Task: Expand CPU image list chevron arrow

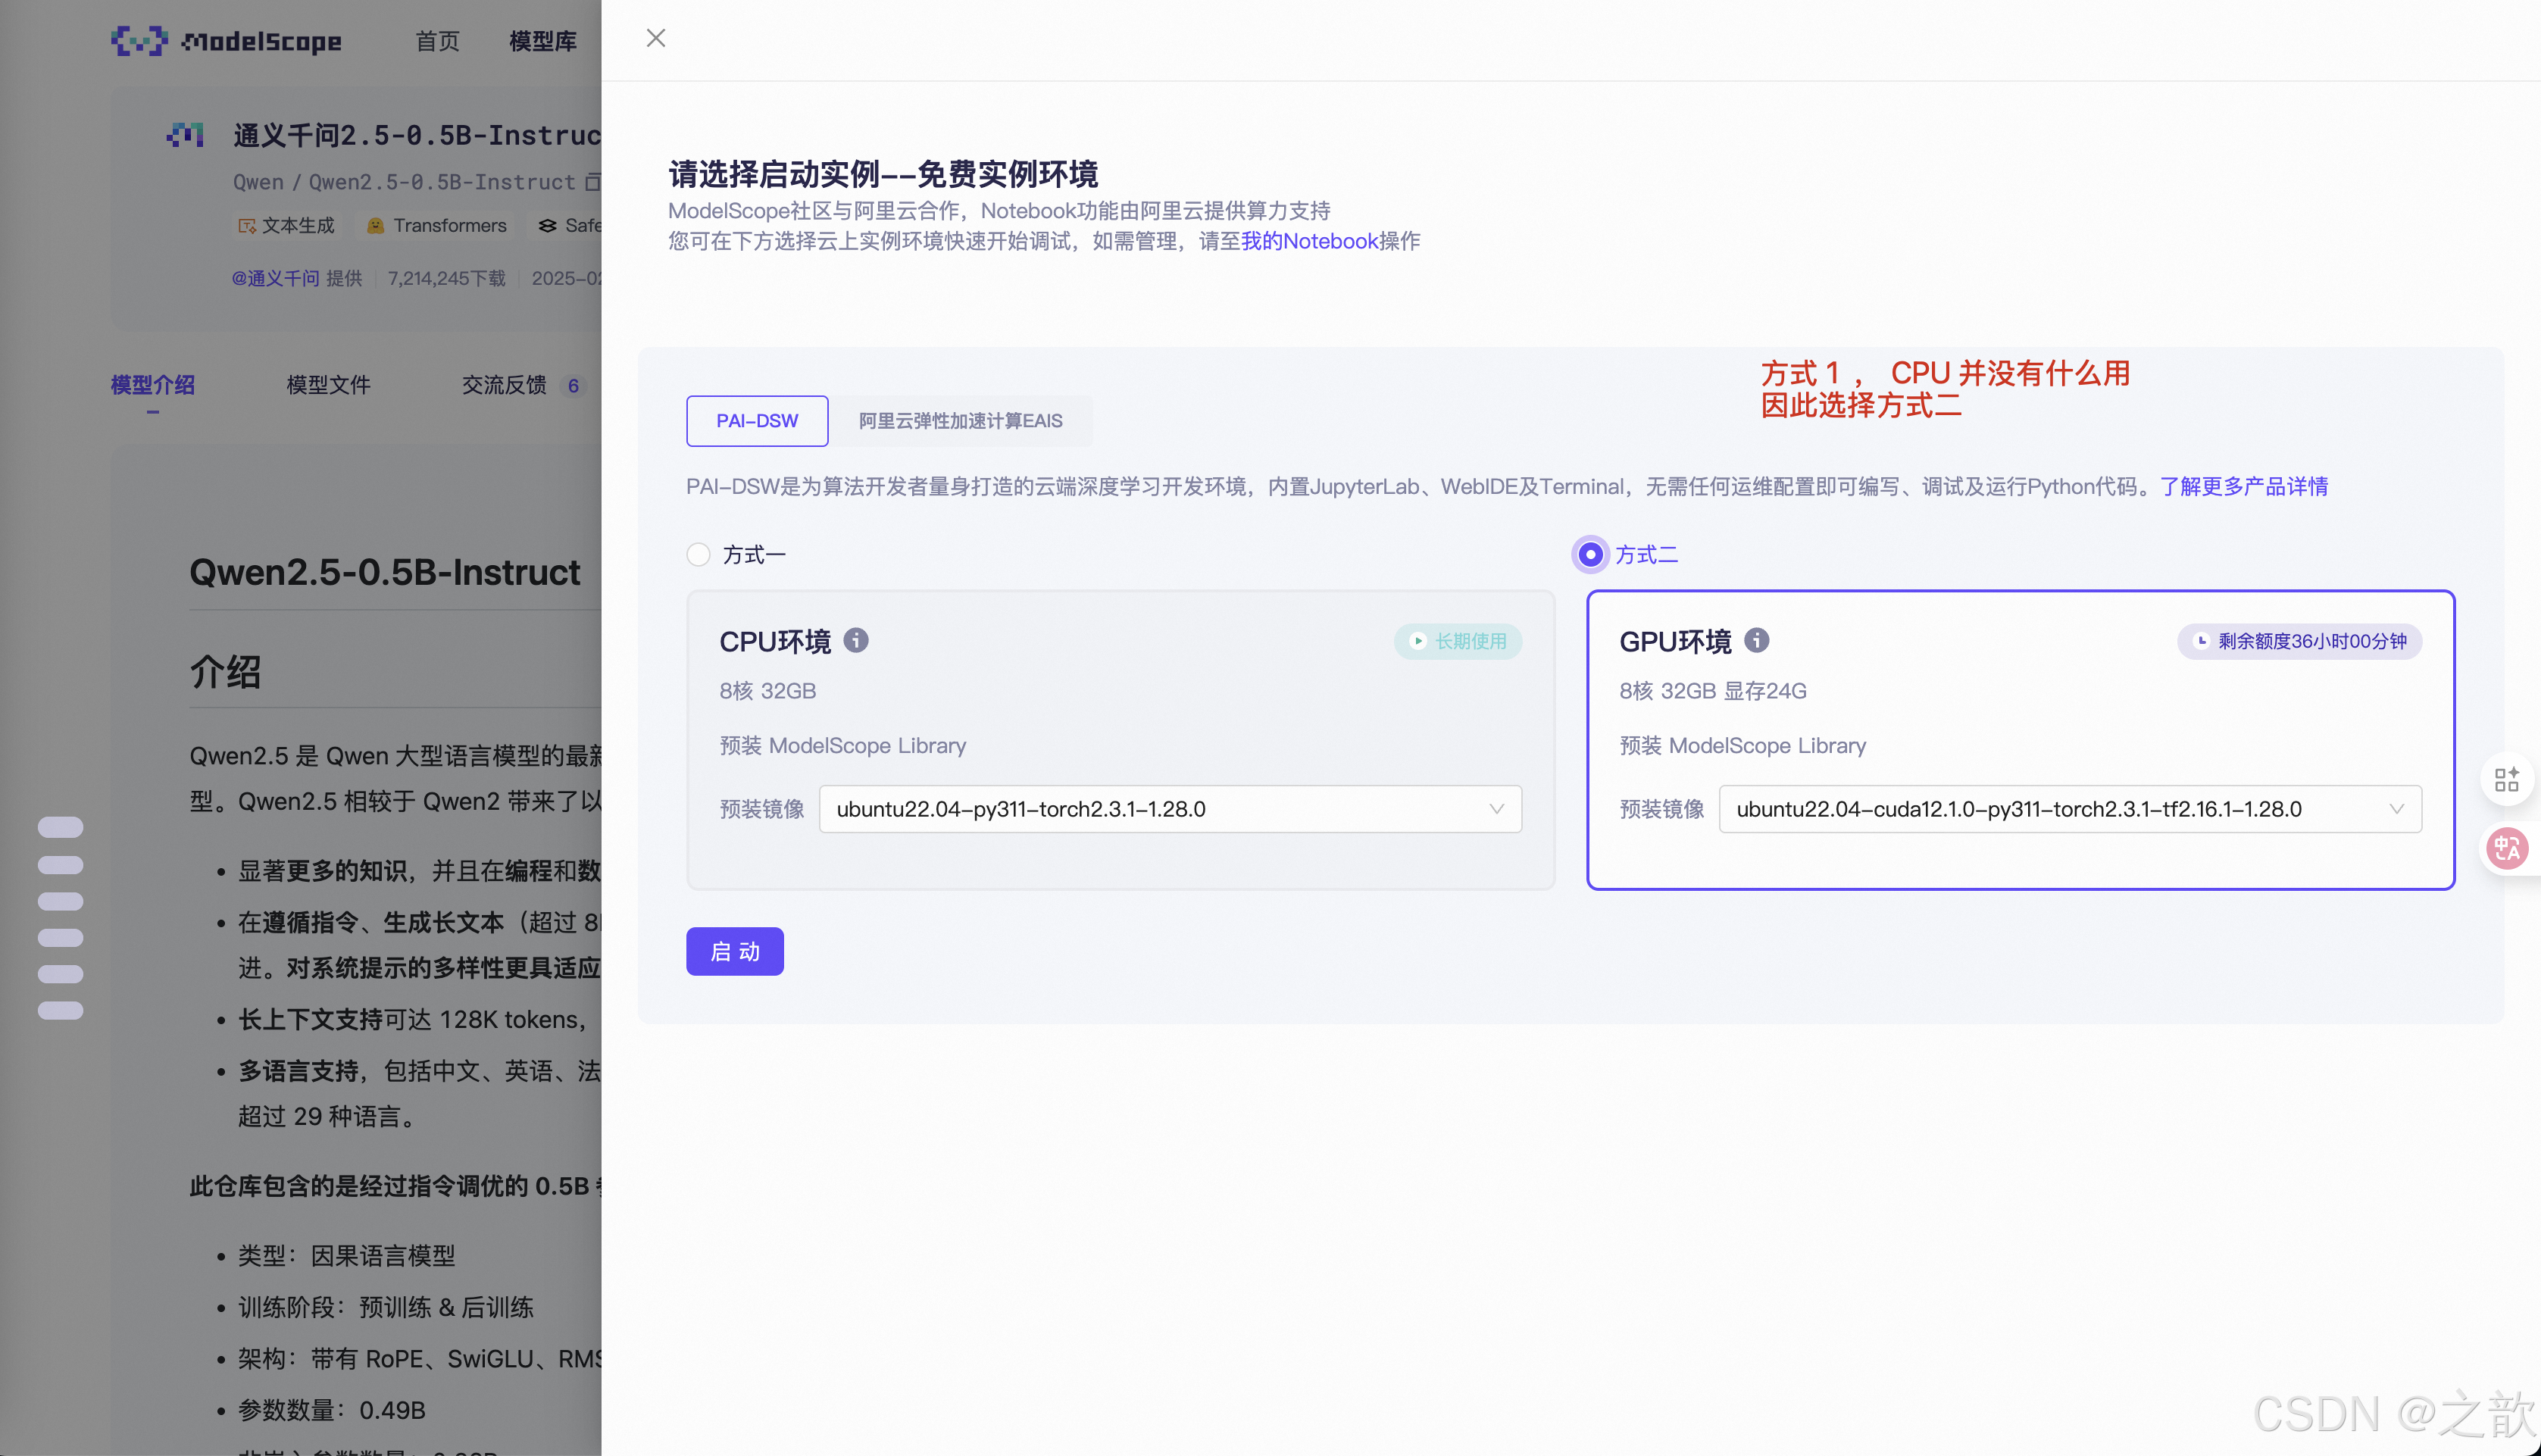Action: tap(1496, 809)
